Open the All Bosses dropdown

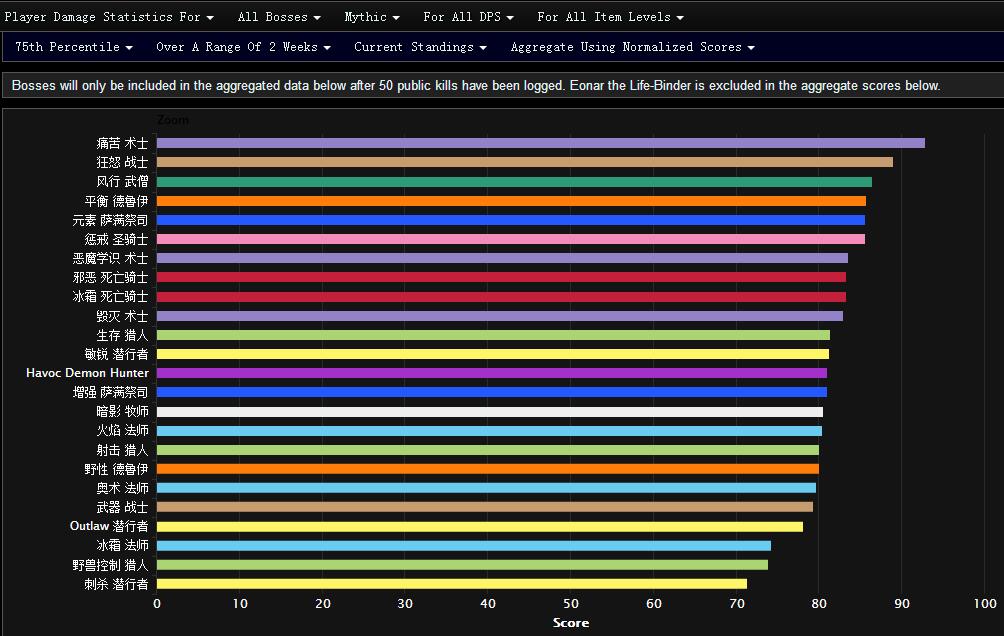[279, 17]
